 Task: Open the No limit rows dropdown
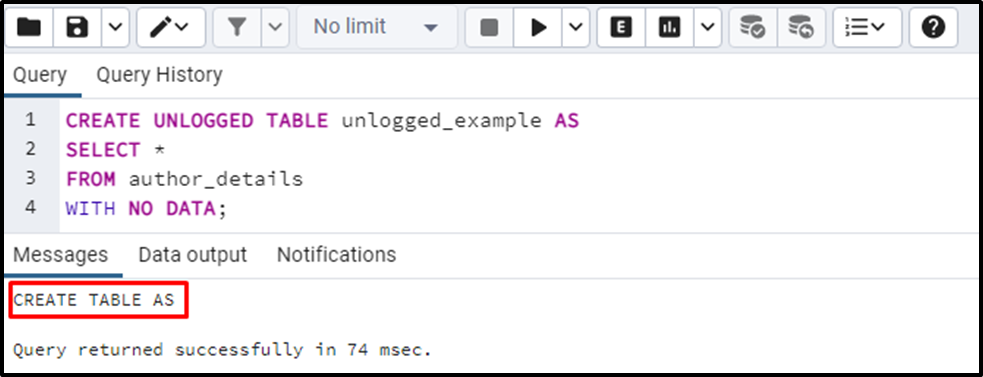tap(376, 27)
